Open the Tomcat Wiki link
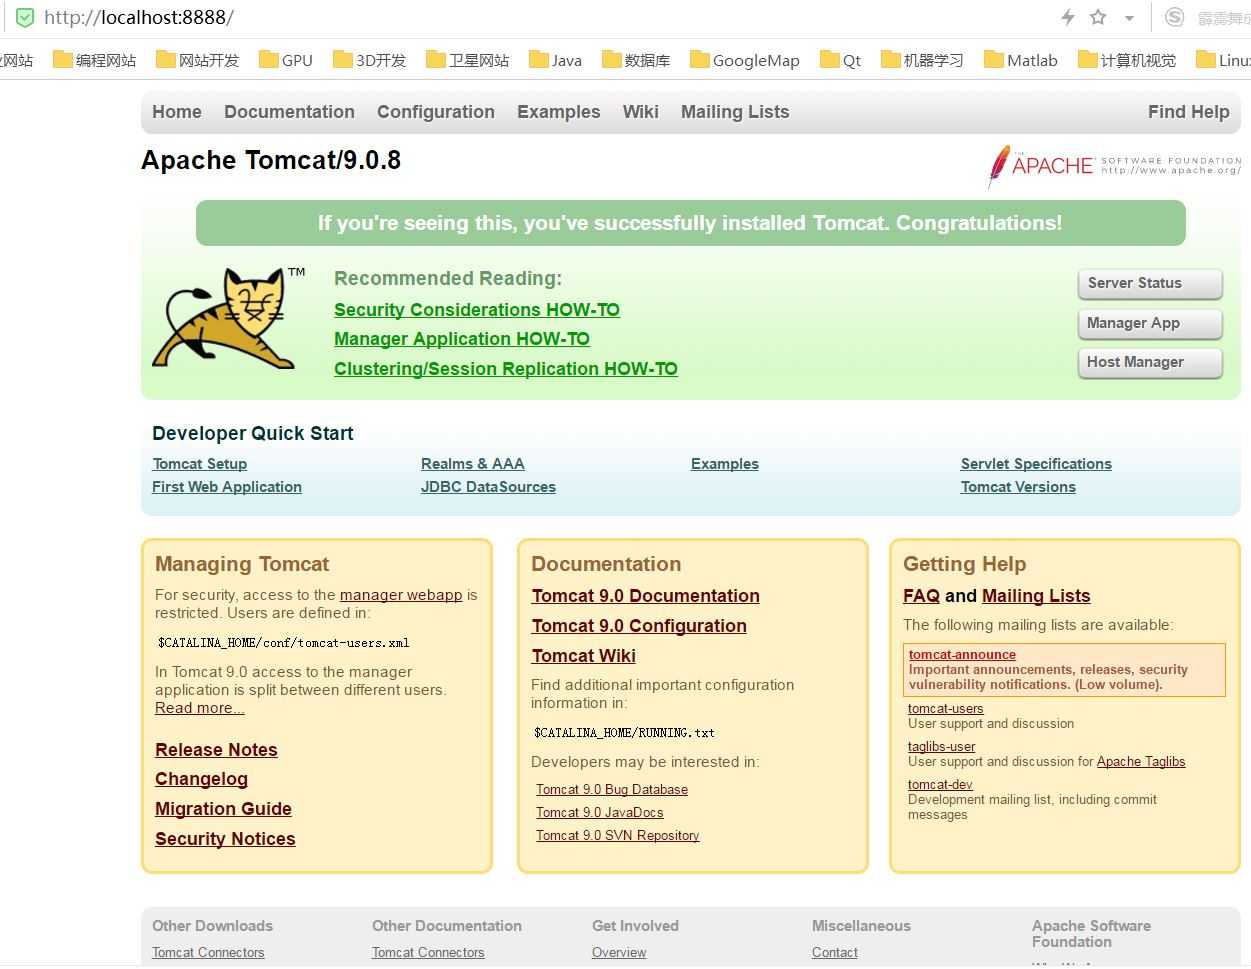Screen dimensions: 1251x969 pyautogui.click(x=583, y=656)
